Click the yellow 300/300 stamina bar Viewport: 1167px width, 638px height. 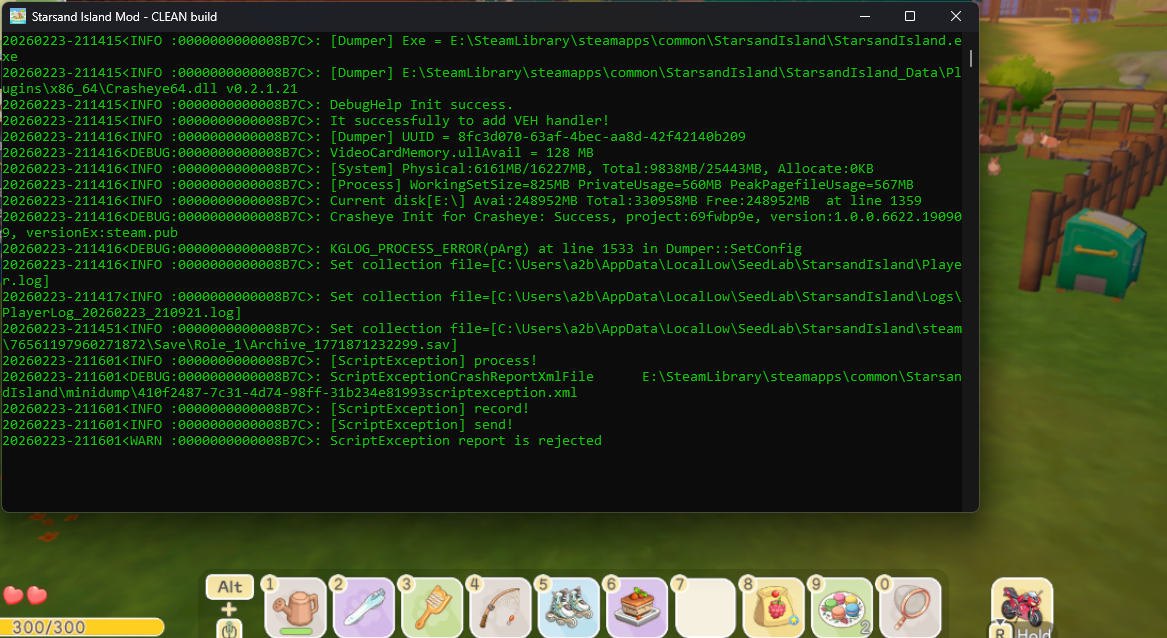pyautogui.click(x=81, y=627)
